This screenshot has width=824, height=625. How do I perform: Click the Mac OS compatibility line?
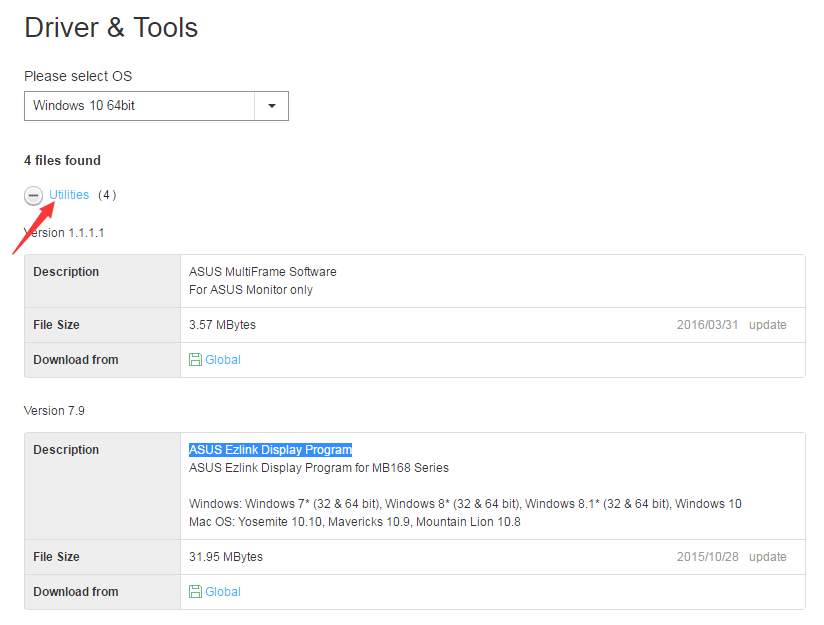pyautogui.click(x=355, y=522)
